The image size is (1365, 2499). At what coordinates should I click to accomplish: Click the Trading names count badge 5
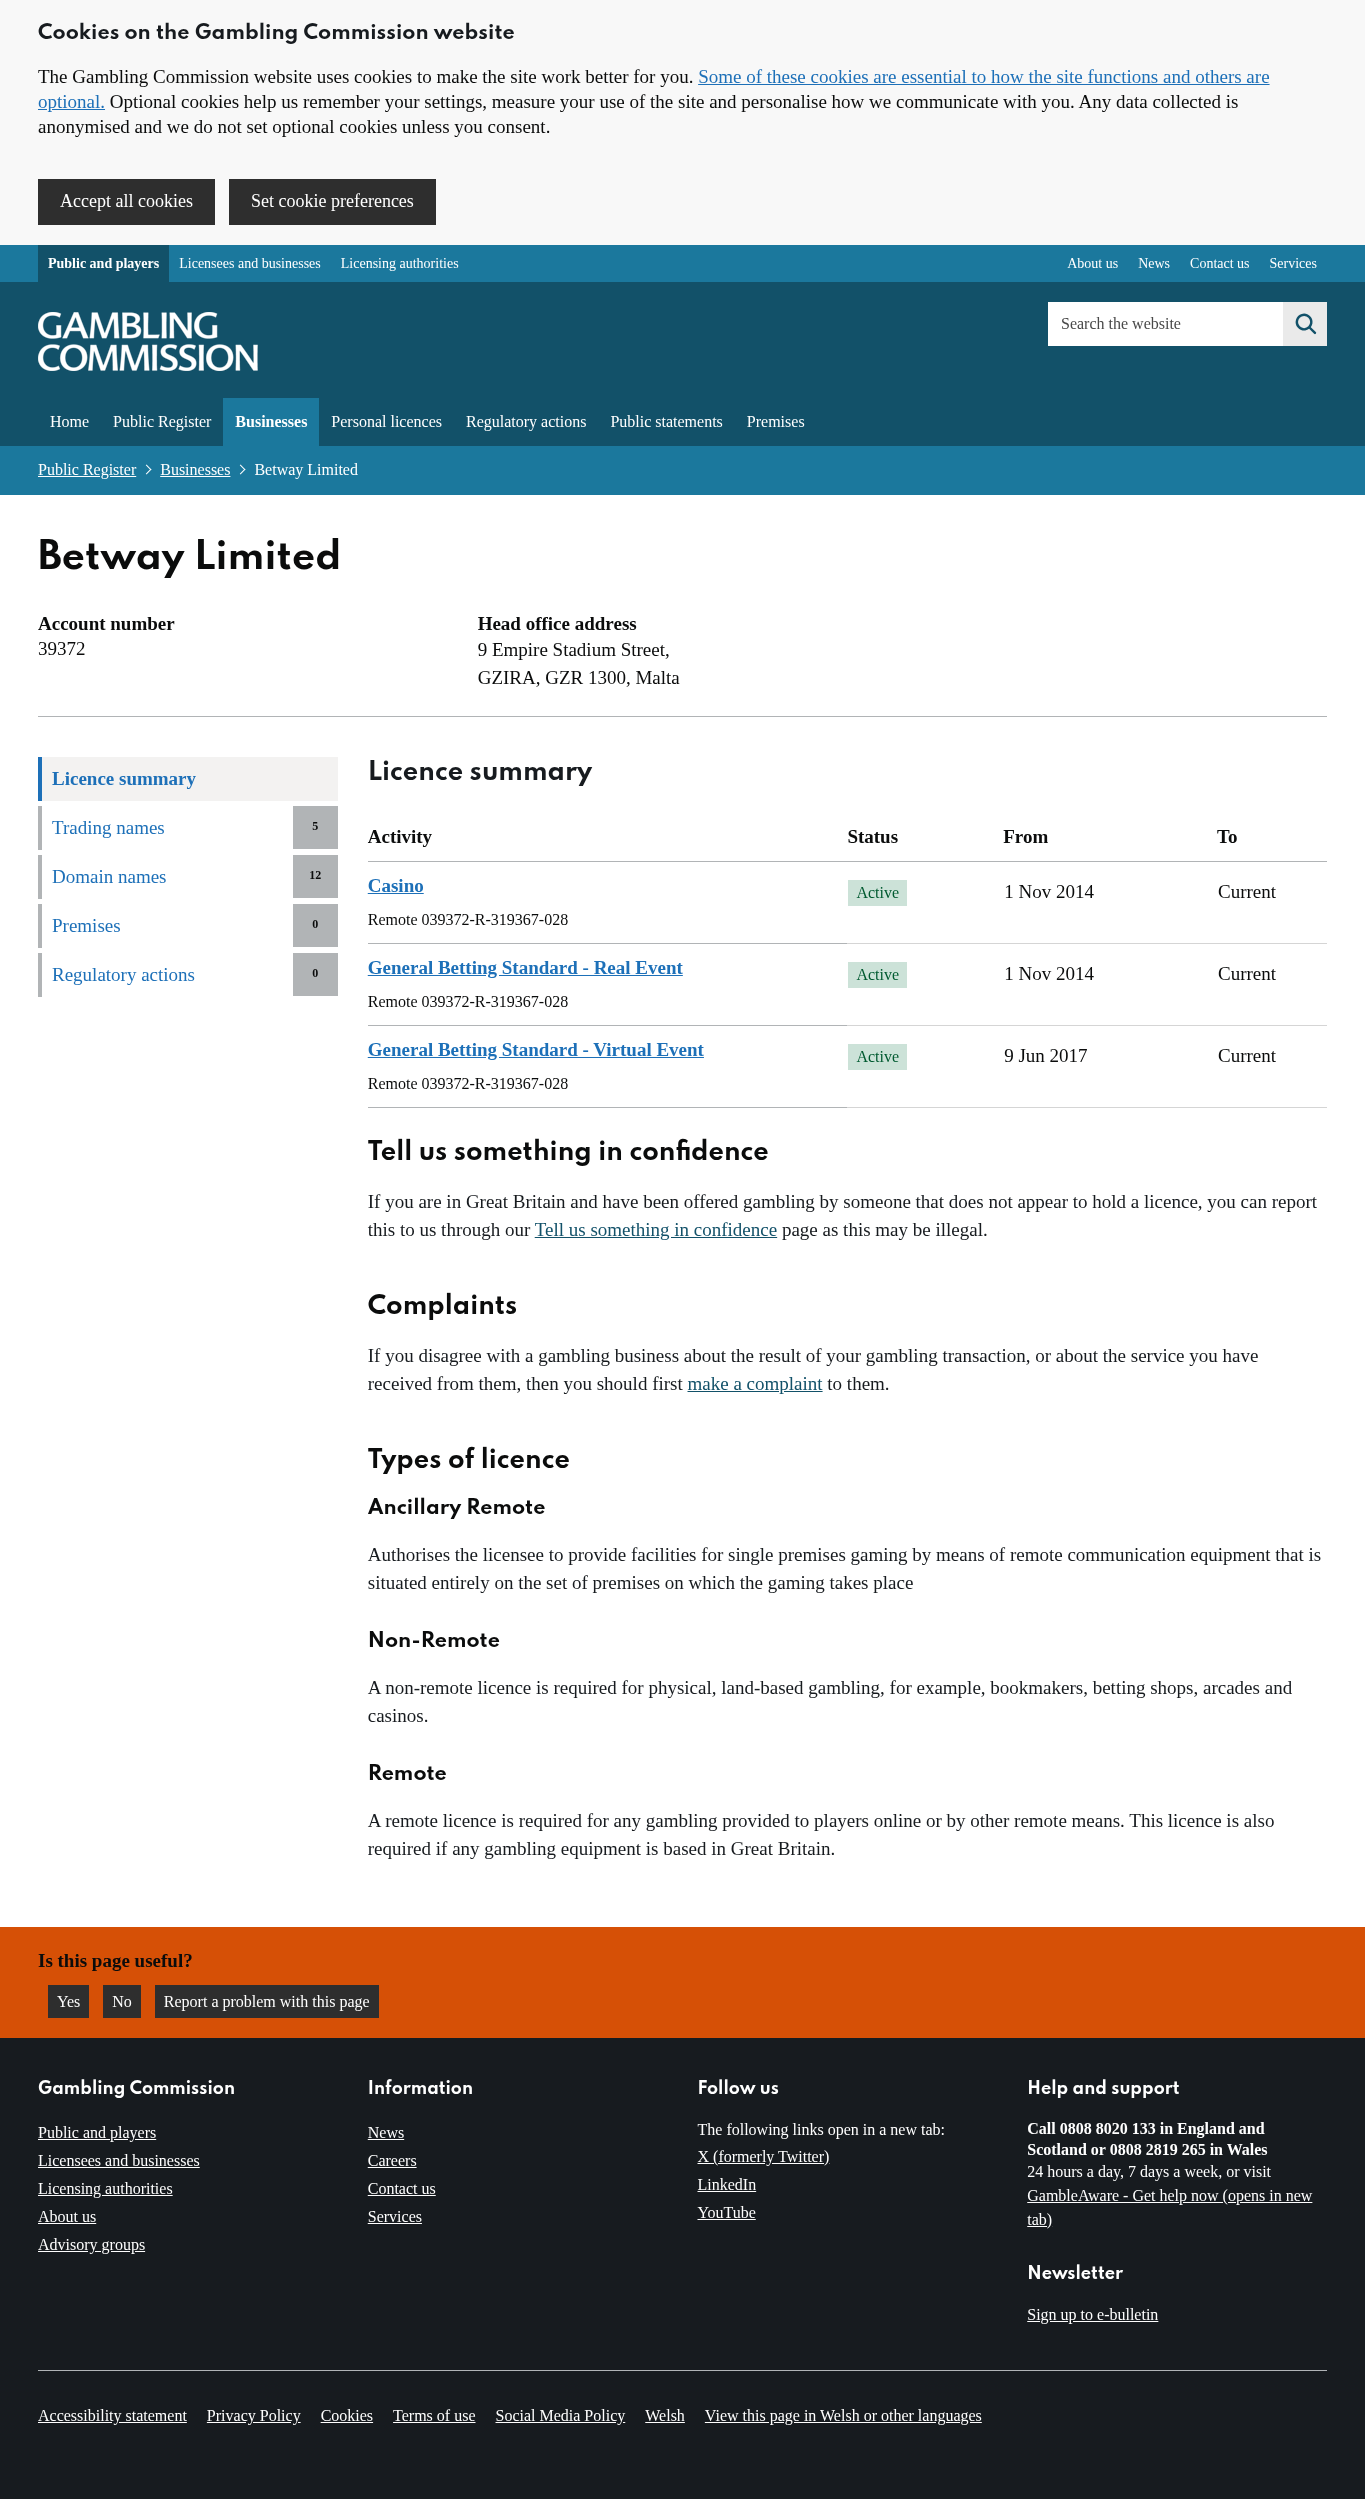click(x=315, y=827)
